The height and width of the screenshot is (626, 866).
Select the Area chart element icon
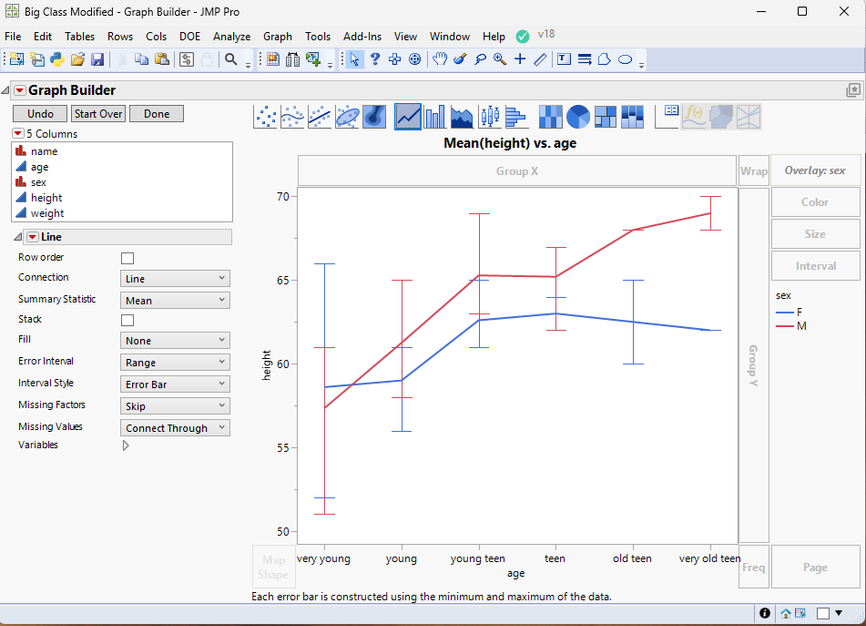coord(462,117)
